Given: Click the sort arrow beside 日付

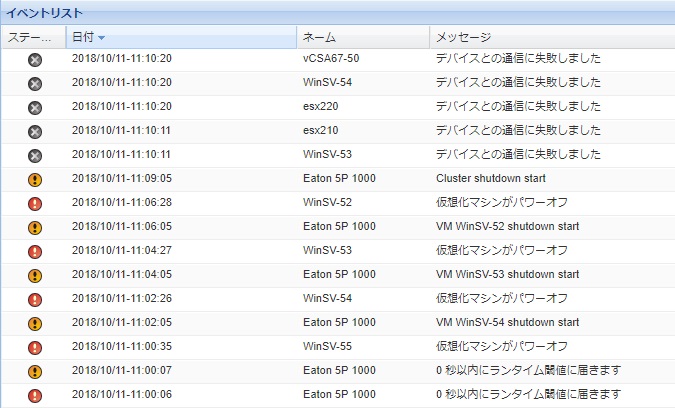Looking at the screenshot, I should (102, 38).
